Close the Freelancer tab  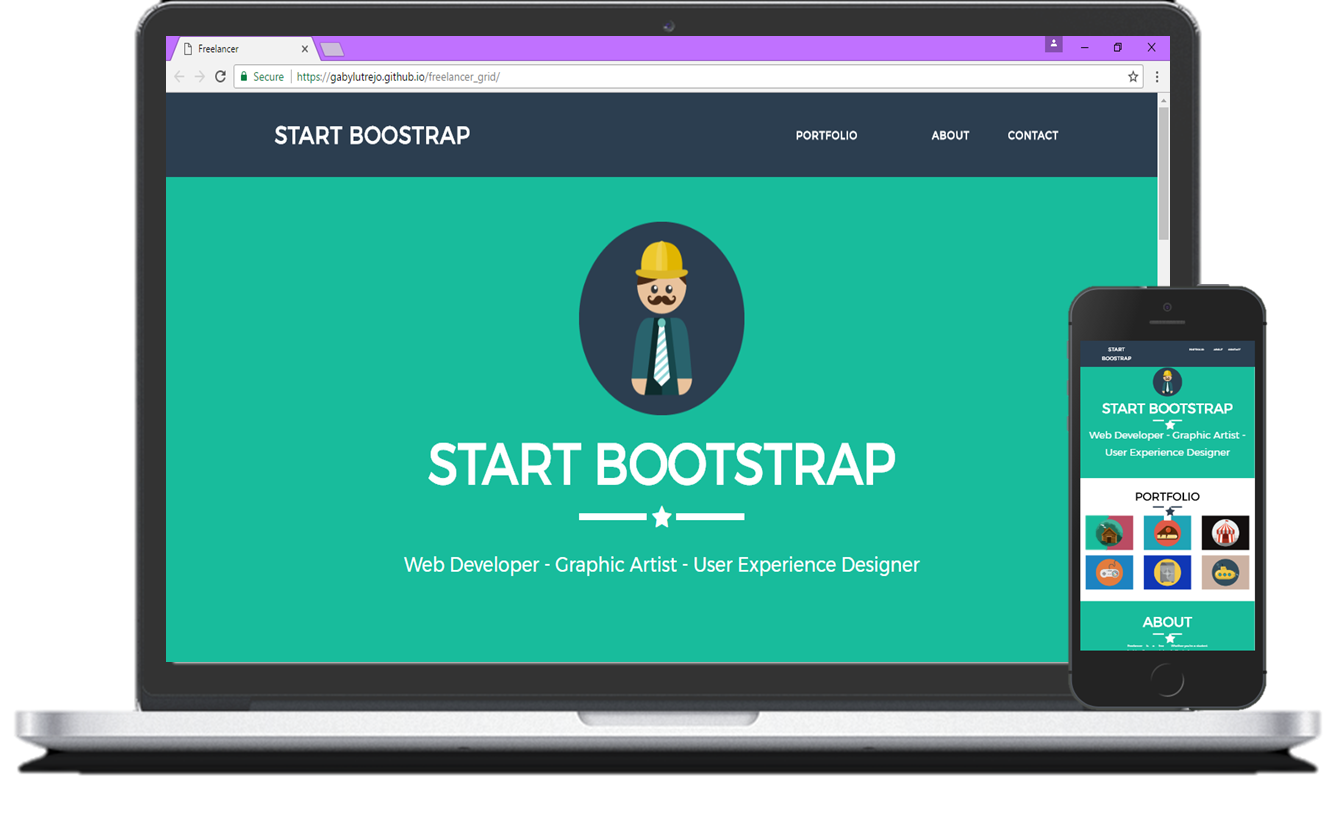click(305, 49)
